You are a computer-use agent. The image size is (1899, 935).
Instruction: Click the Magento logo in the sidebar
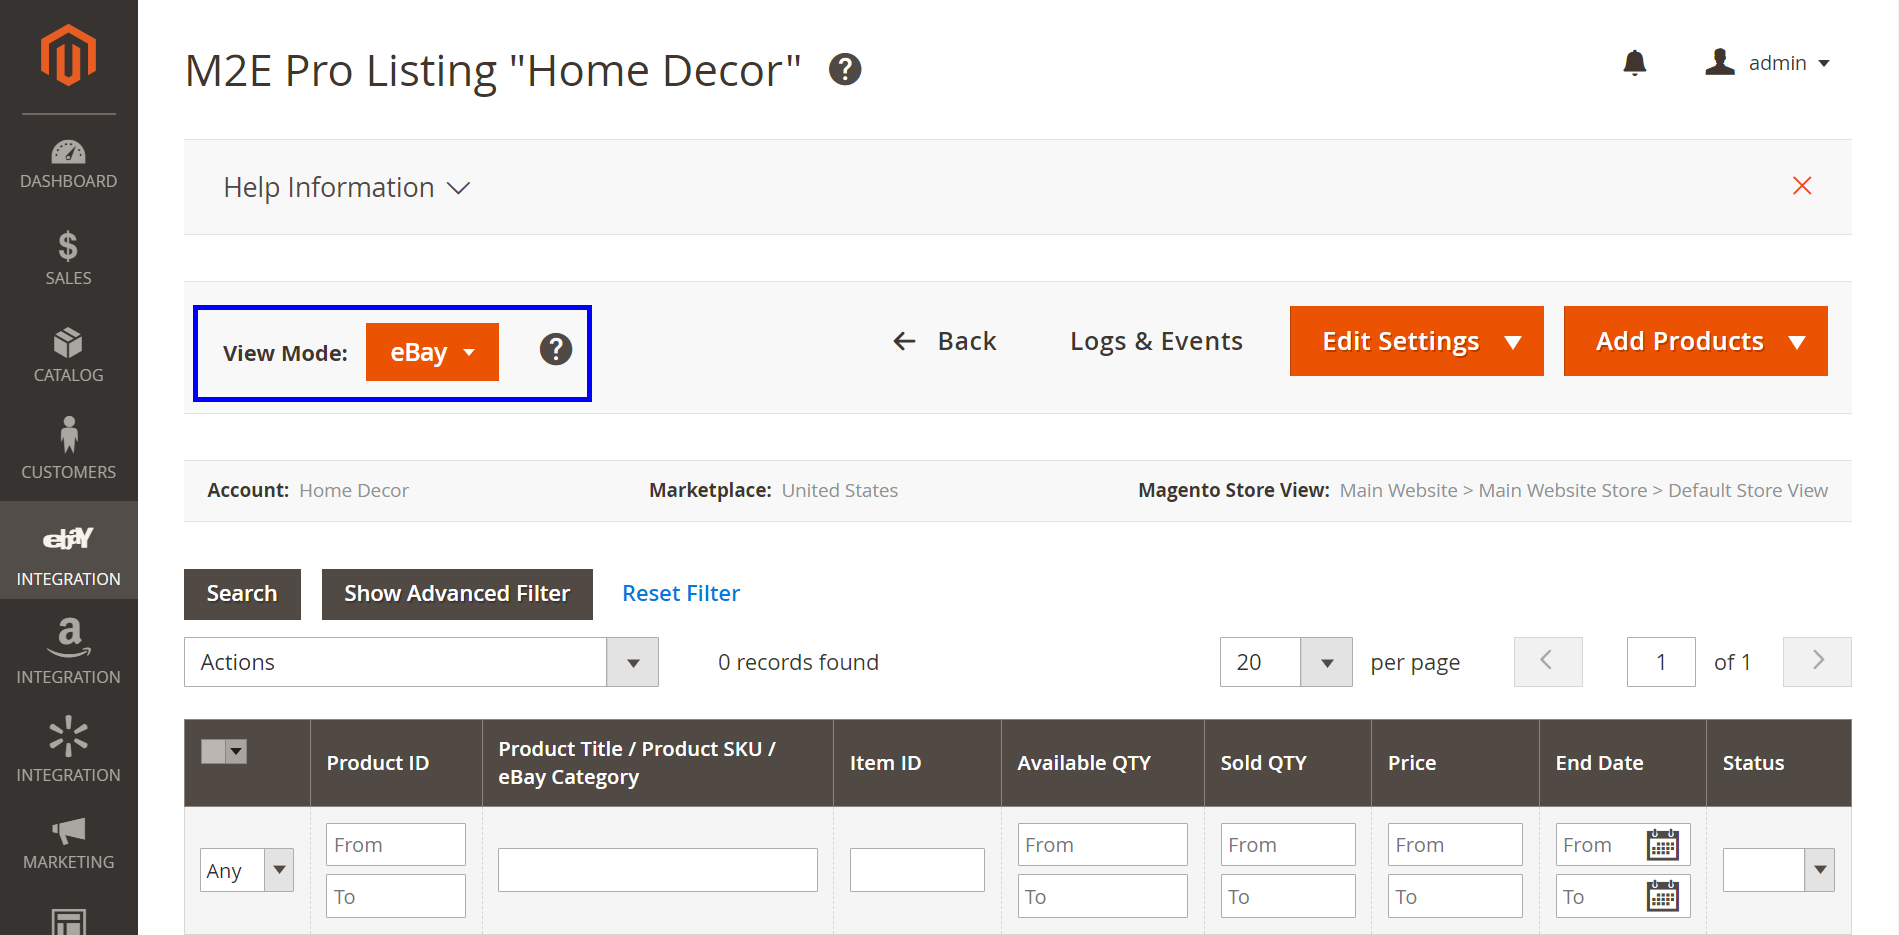[68, 55]
